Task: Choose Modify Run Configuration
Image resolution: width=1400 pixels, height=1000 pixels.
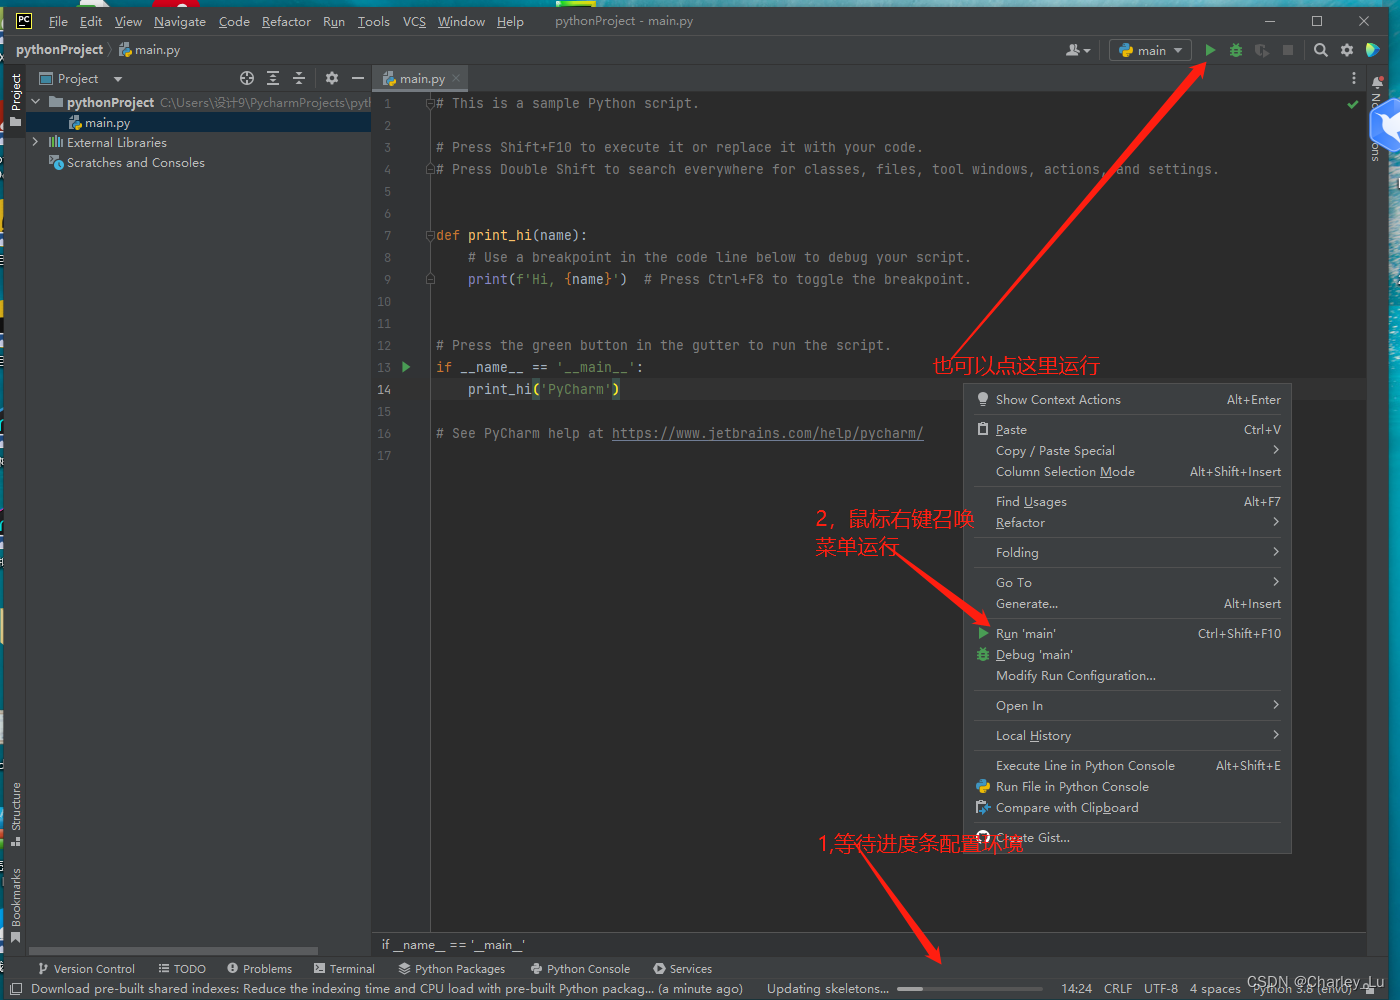Action: coord(1128,675)
